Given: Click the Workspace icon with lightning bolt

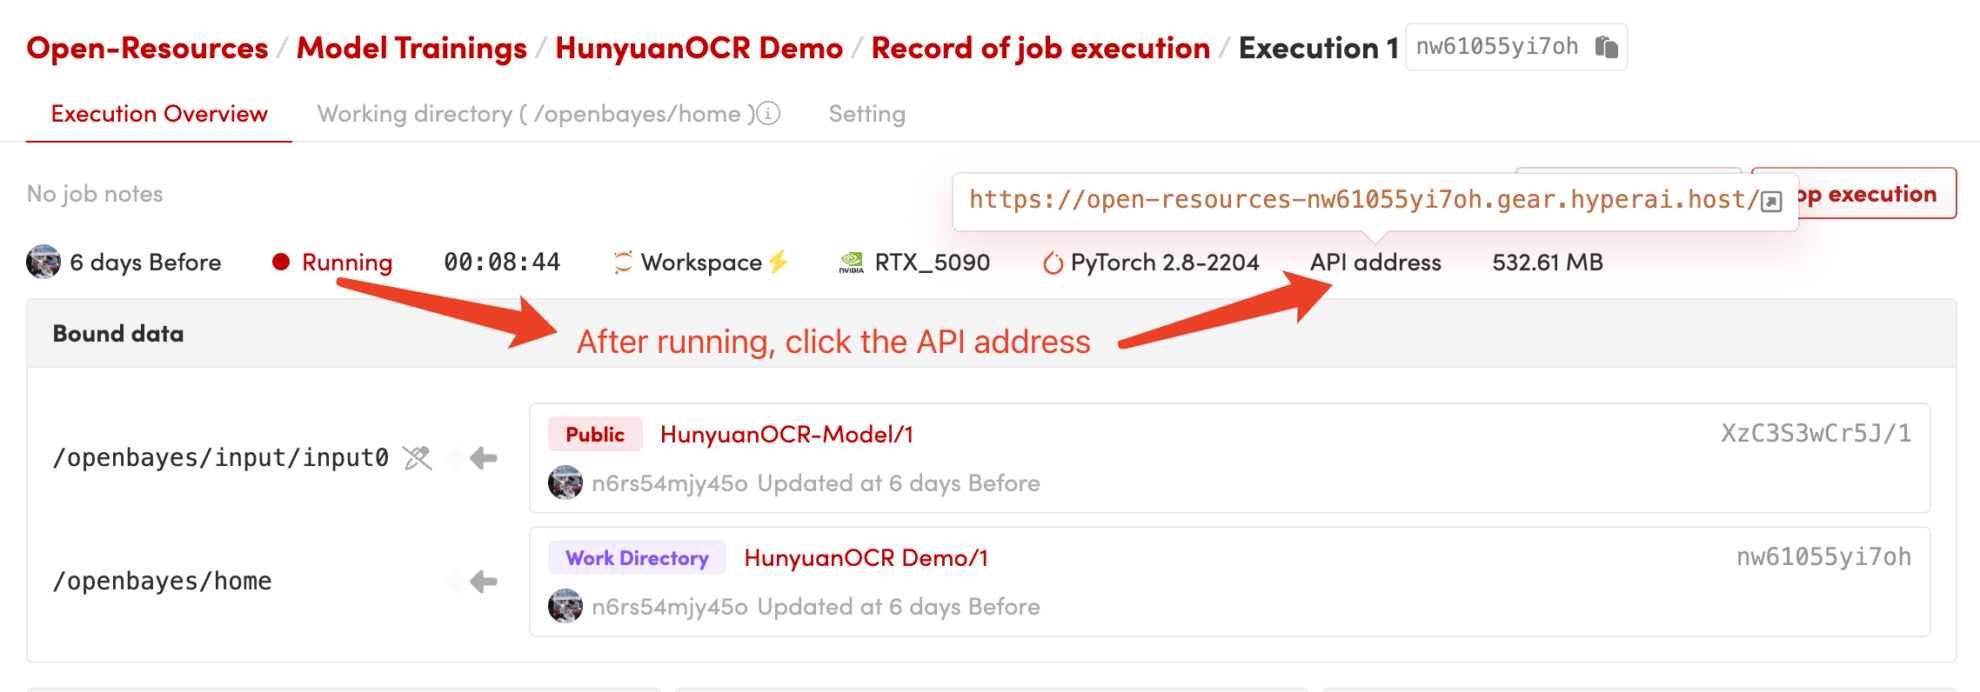Looking at the screenshot, I should pos(623,262).
